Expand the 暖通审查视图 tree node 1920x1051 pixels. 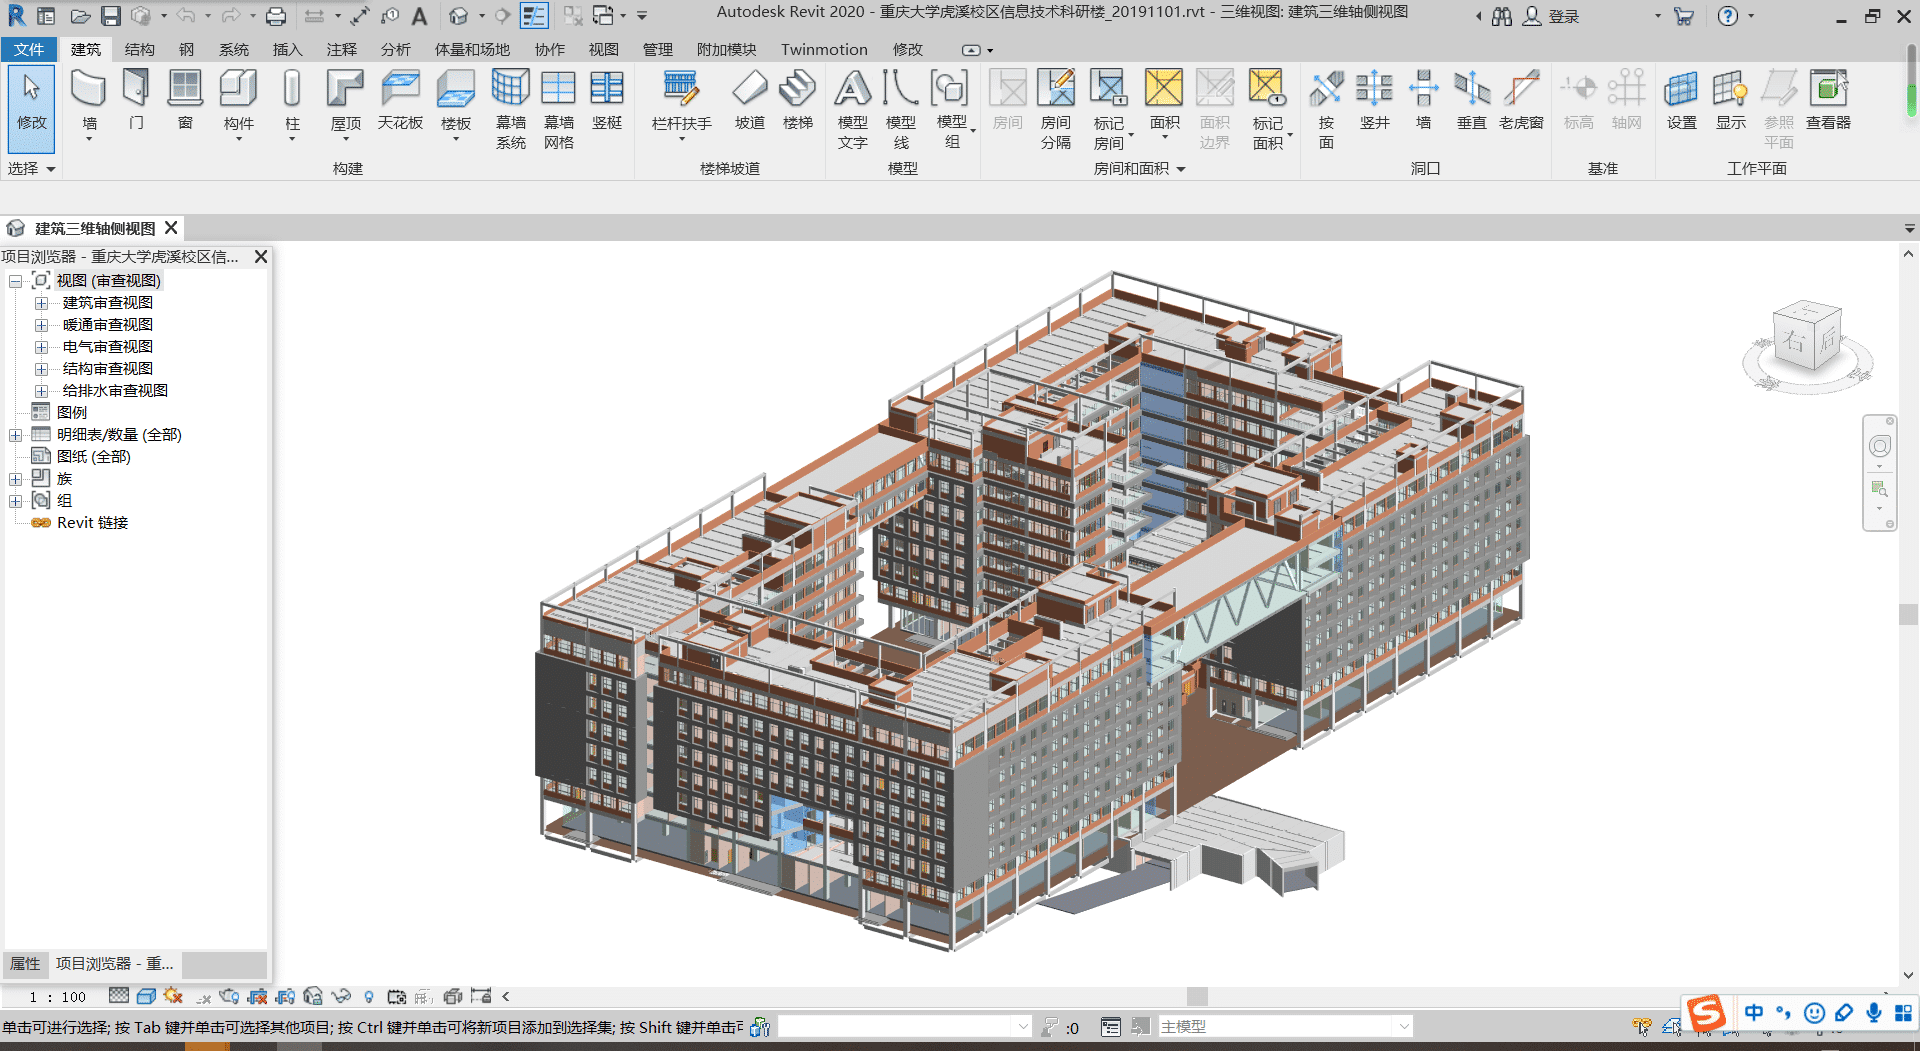41,325
